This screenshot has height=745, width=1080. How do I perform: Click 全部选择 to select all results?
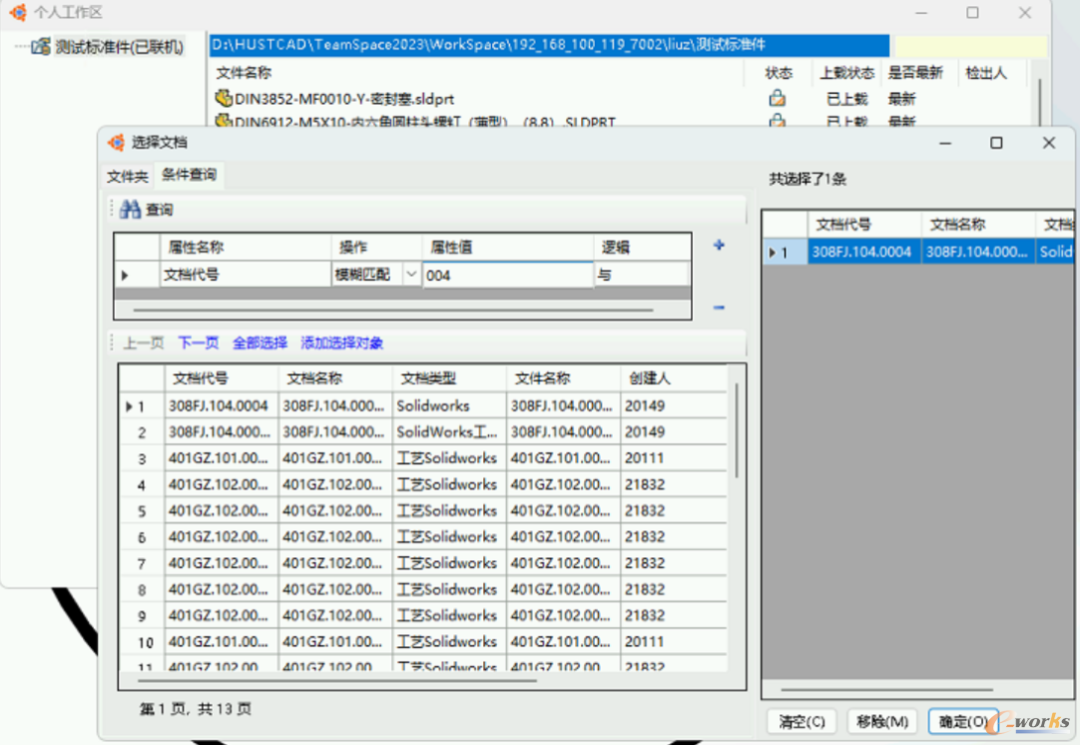point(260,343)
